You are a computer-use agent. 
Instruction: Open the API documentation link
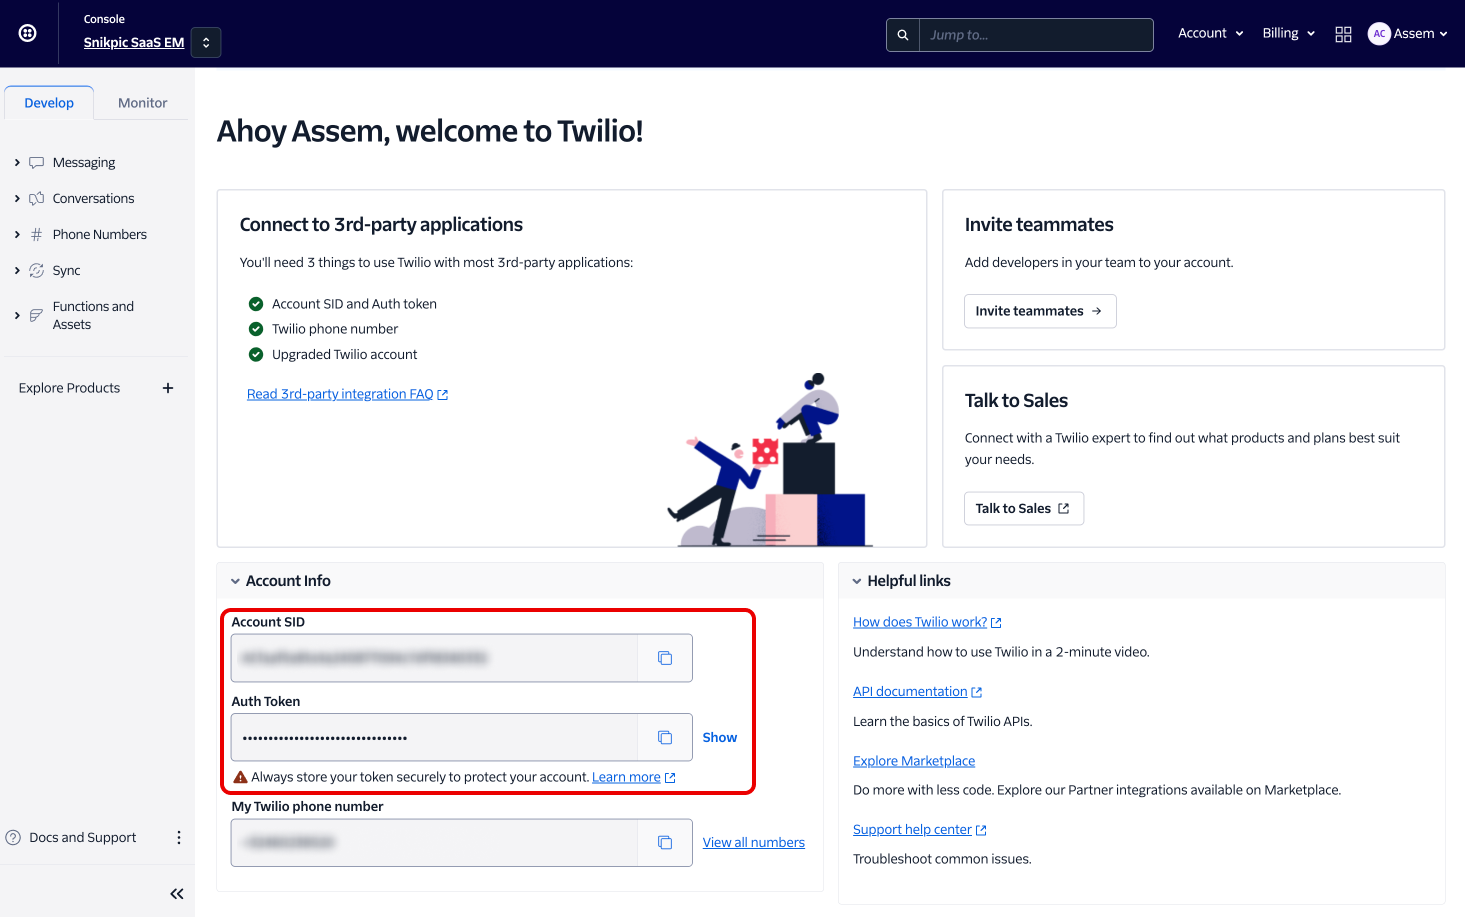[910, 691]
